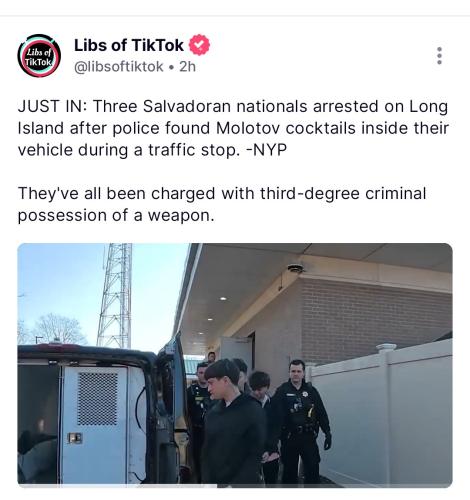The width and height of the screenshot is (470, 500).
Task: Click the 'Long Island' words in the post
Action: [x=429, y=106]
